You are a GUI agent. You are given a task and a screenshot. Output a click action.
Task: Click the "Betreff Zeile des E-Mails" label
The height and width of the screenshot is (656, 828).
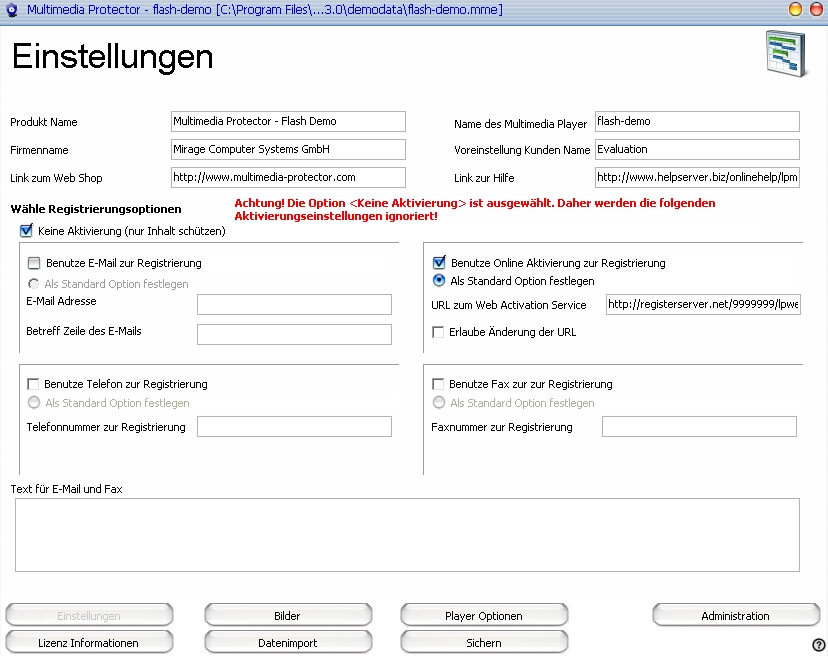pyautogui.click(x=84, y=331)
